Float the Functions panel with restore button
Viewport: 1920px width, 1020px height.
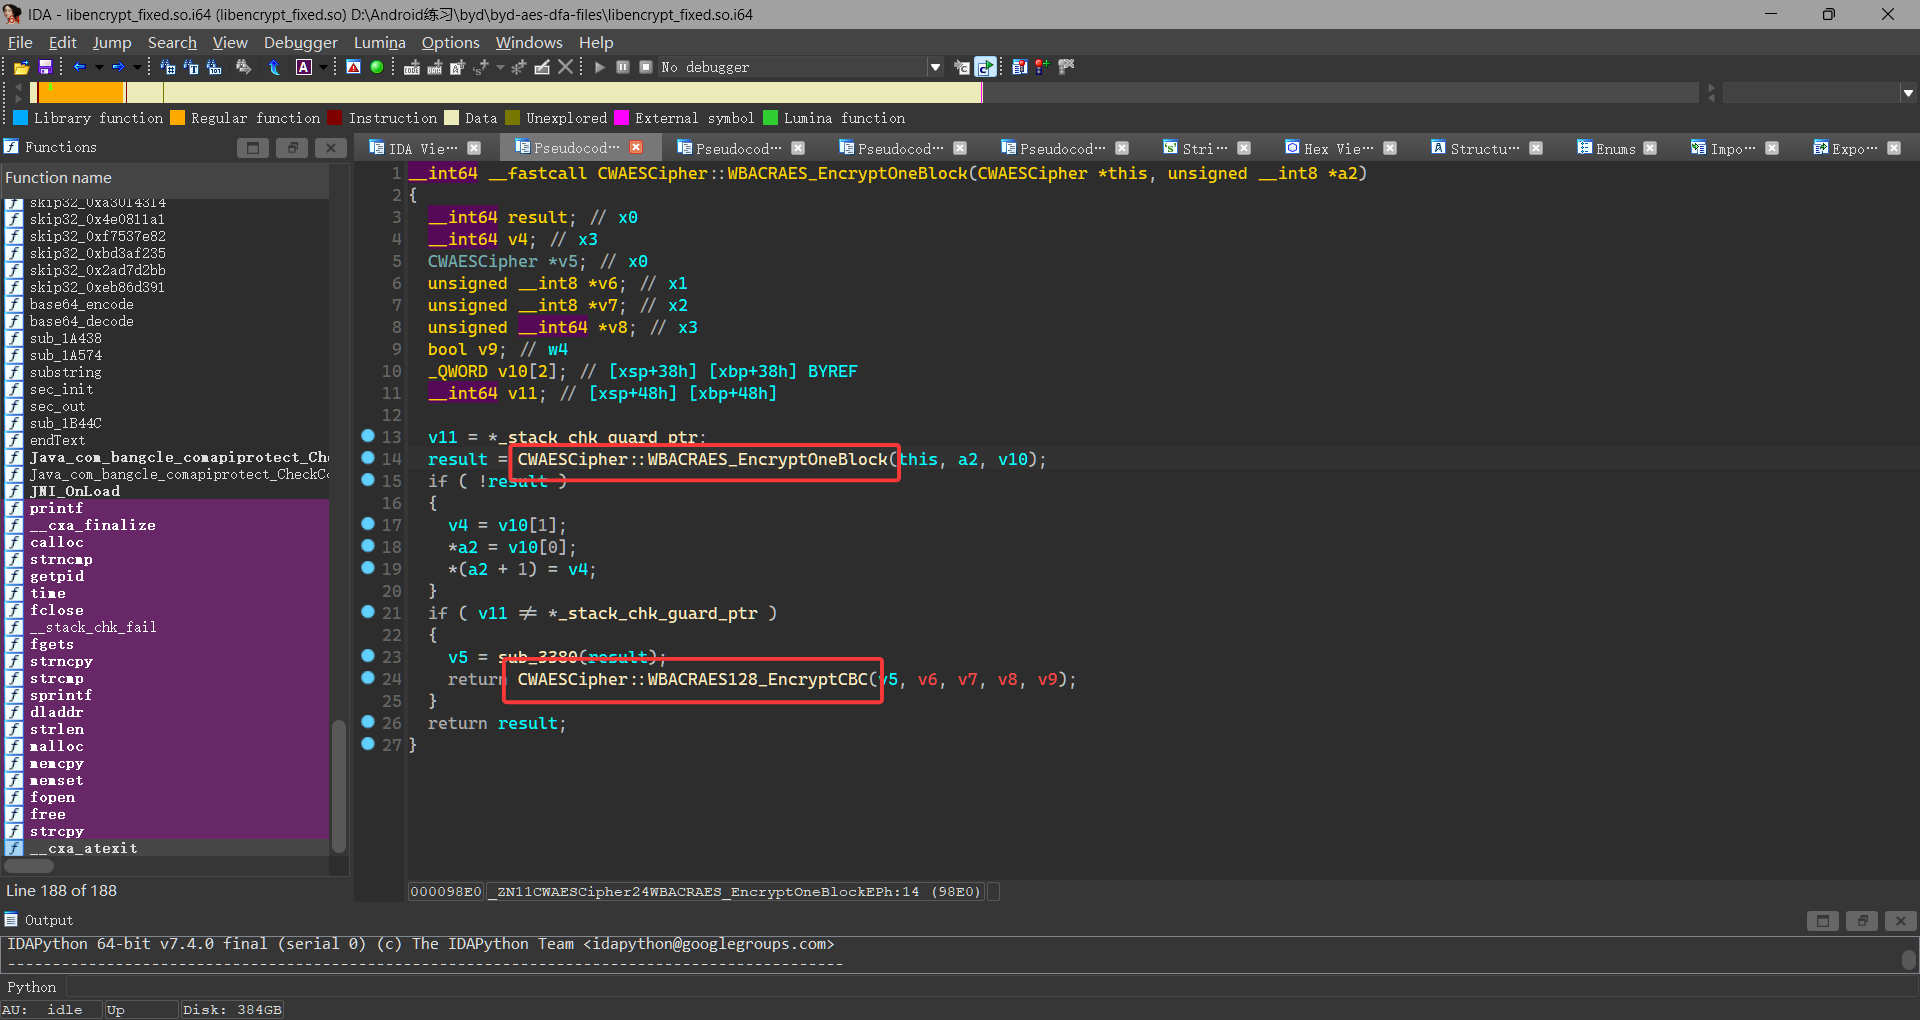[292, 148]
